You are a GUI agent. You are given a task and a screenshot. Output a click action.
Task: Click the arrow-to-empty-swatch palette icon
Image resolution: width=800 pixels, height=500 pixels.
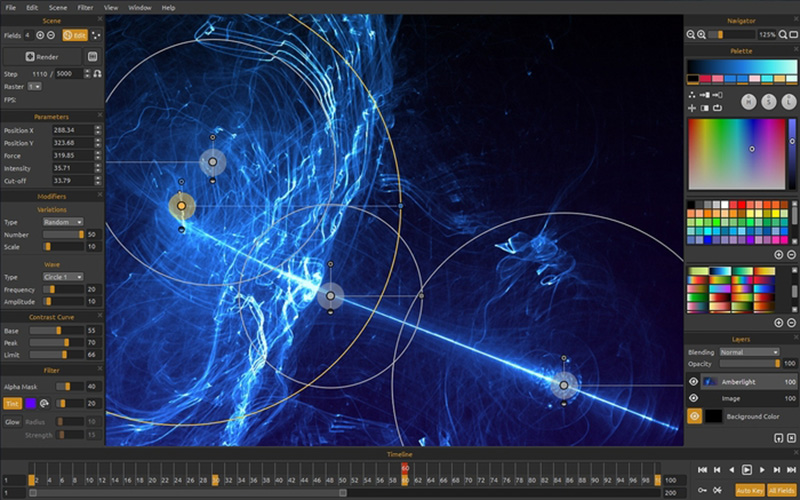717,94
